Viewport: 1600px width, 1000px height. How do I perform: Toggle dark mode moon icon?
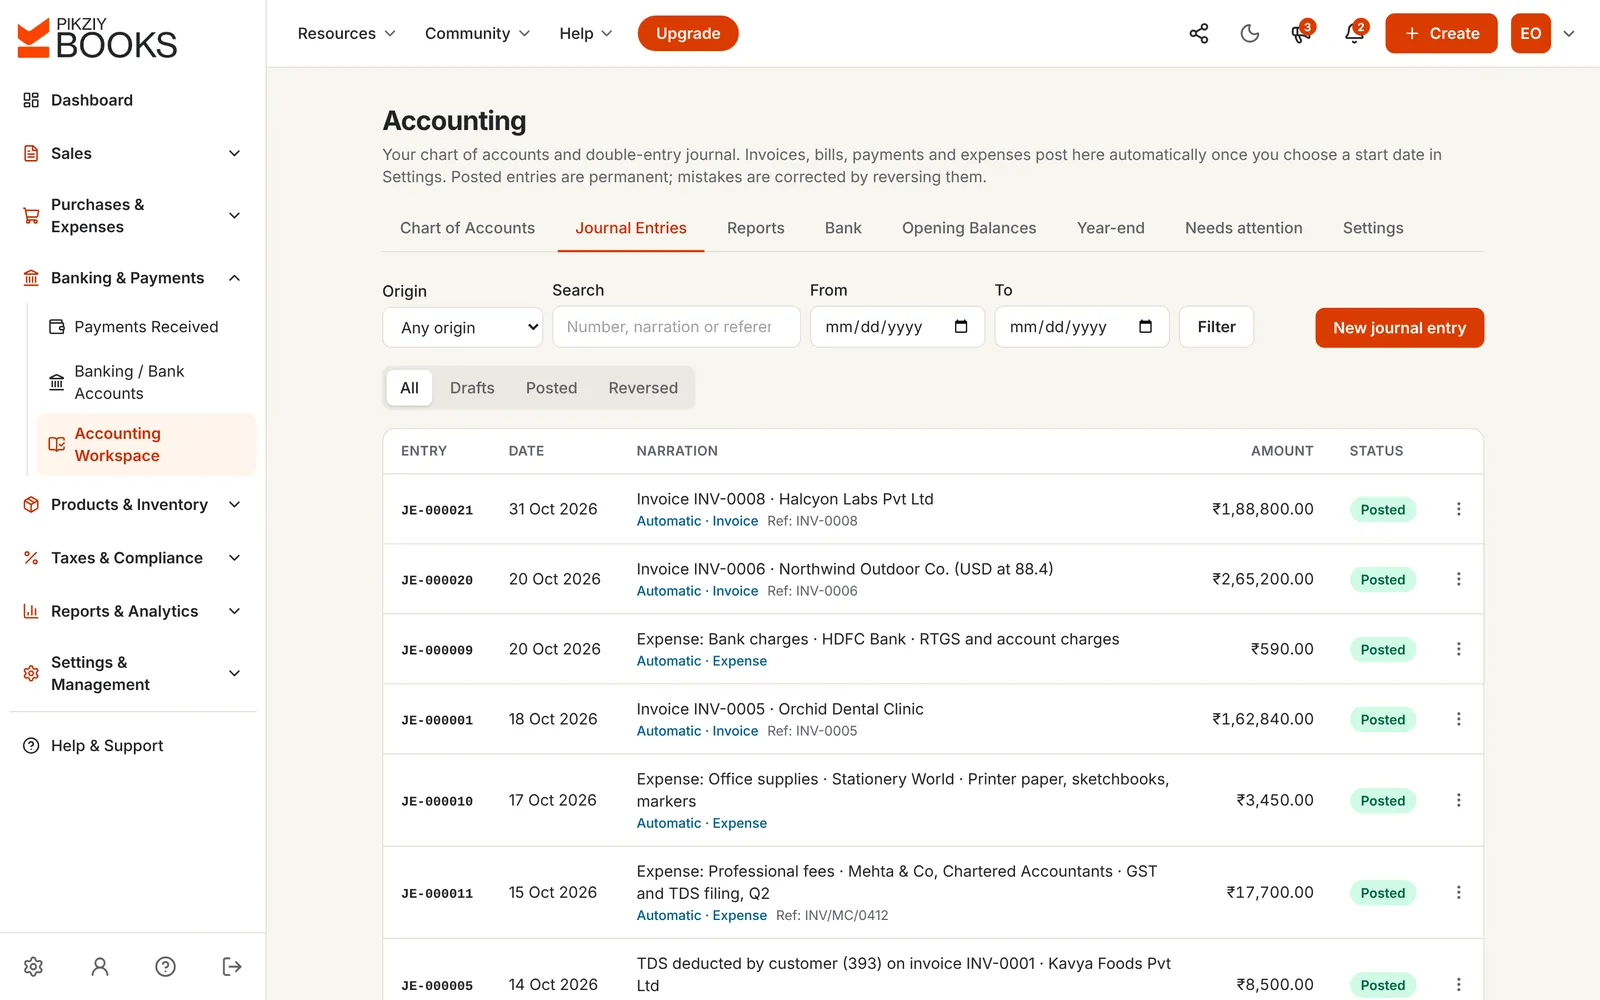pyautogui.click(x=1249, y=33)
